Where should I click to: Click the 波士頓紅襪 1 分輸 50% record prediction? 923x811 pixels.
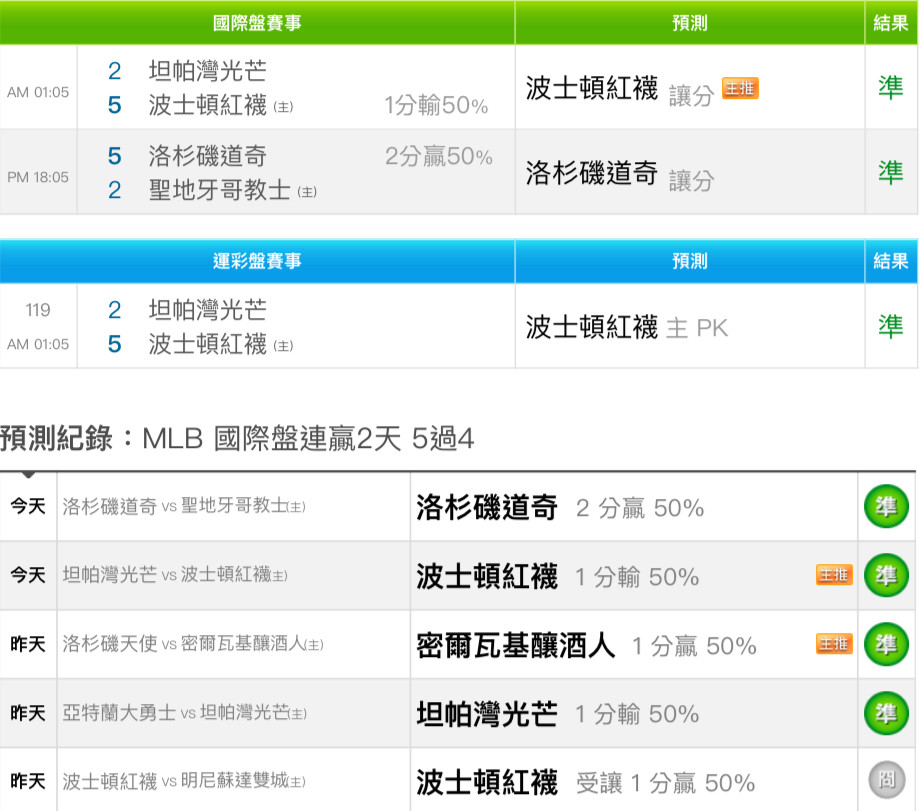[x=557, y=576]
